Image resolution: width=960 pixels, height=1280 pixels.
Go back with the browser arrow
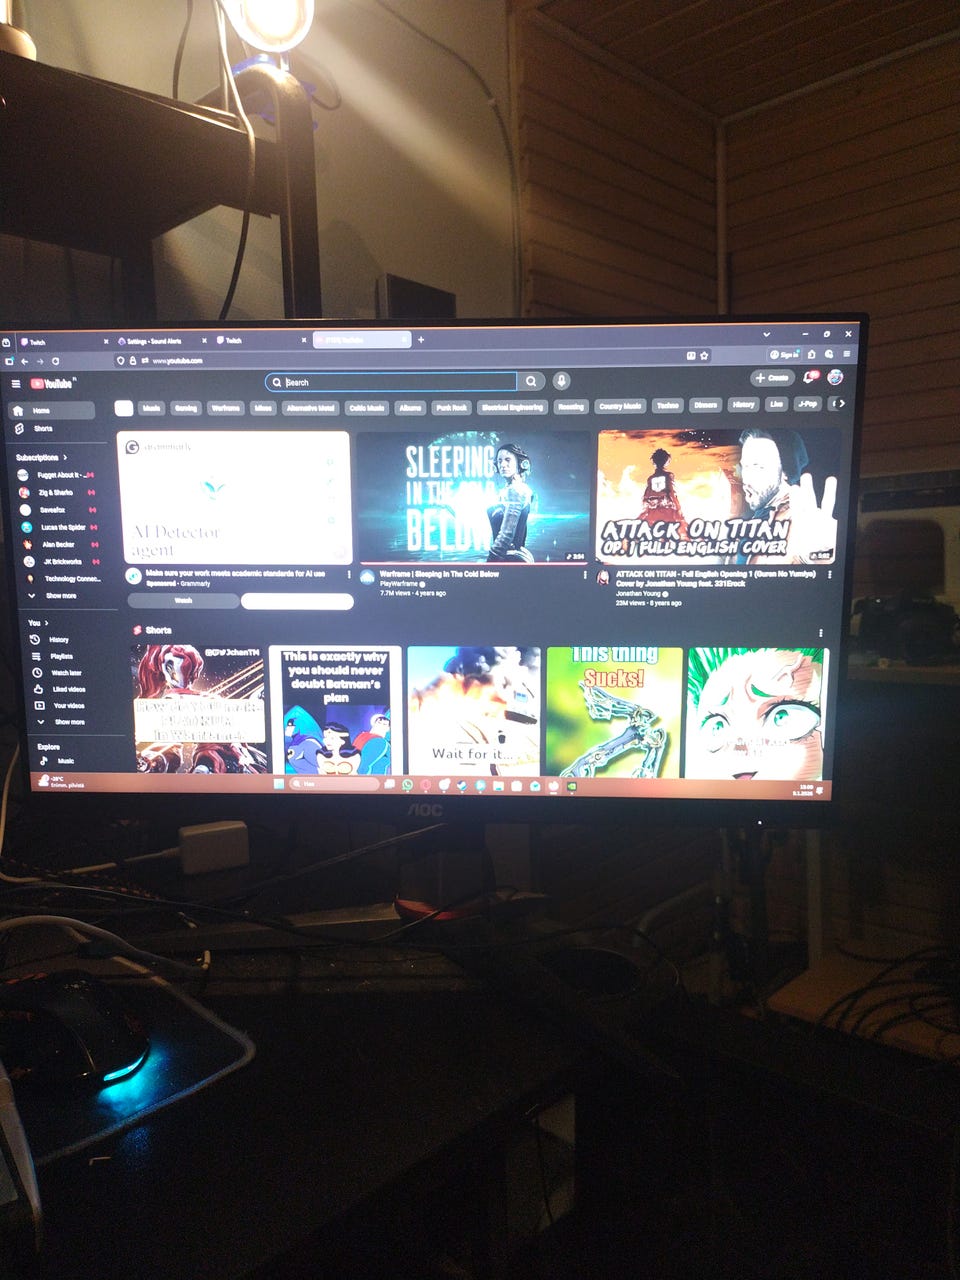coord(25,361)
